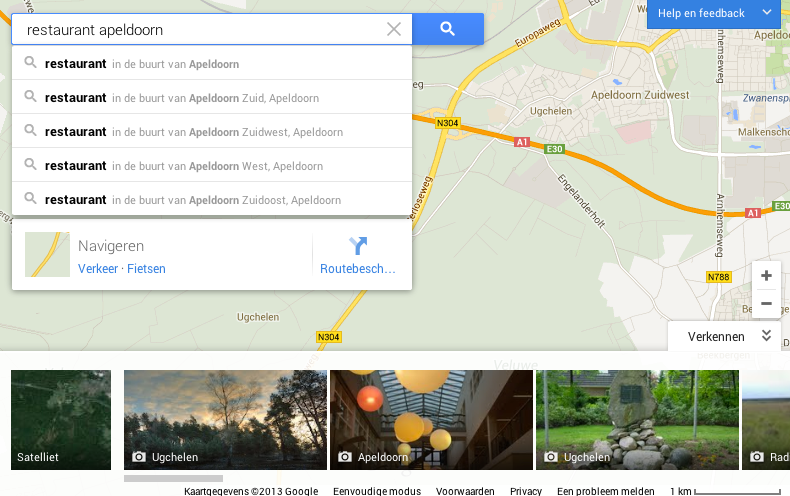The width and height of the screenshot is (790, 496).
Task: Select suggestion restaurant near Apeldoorn West
Action: point(212,166)
